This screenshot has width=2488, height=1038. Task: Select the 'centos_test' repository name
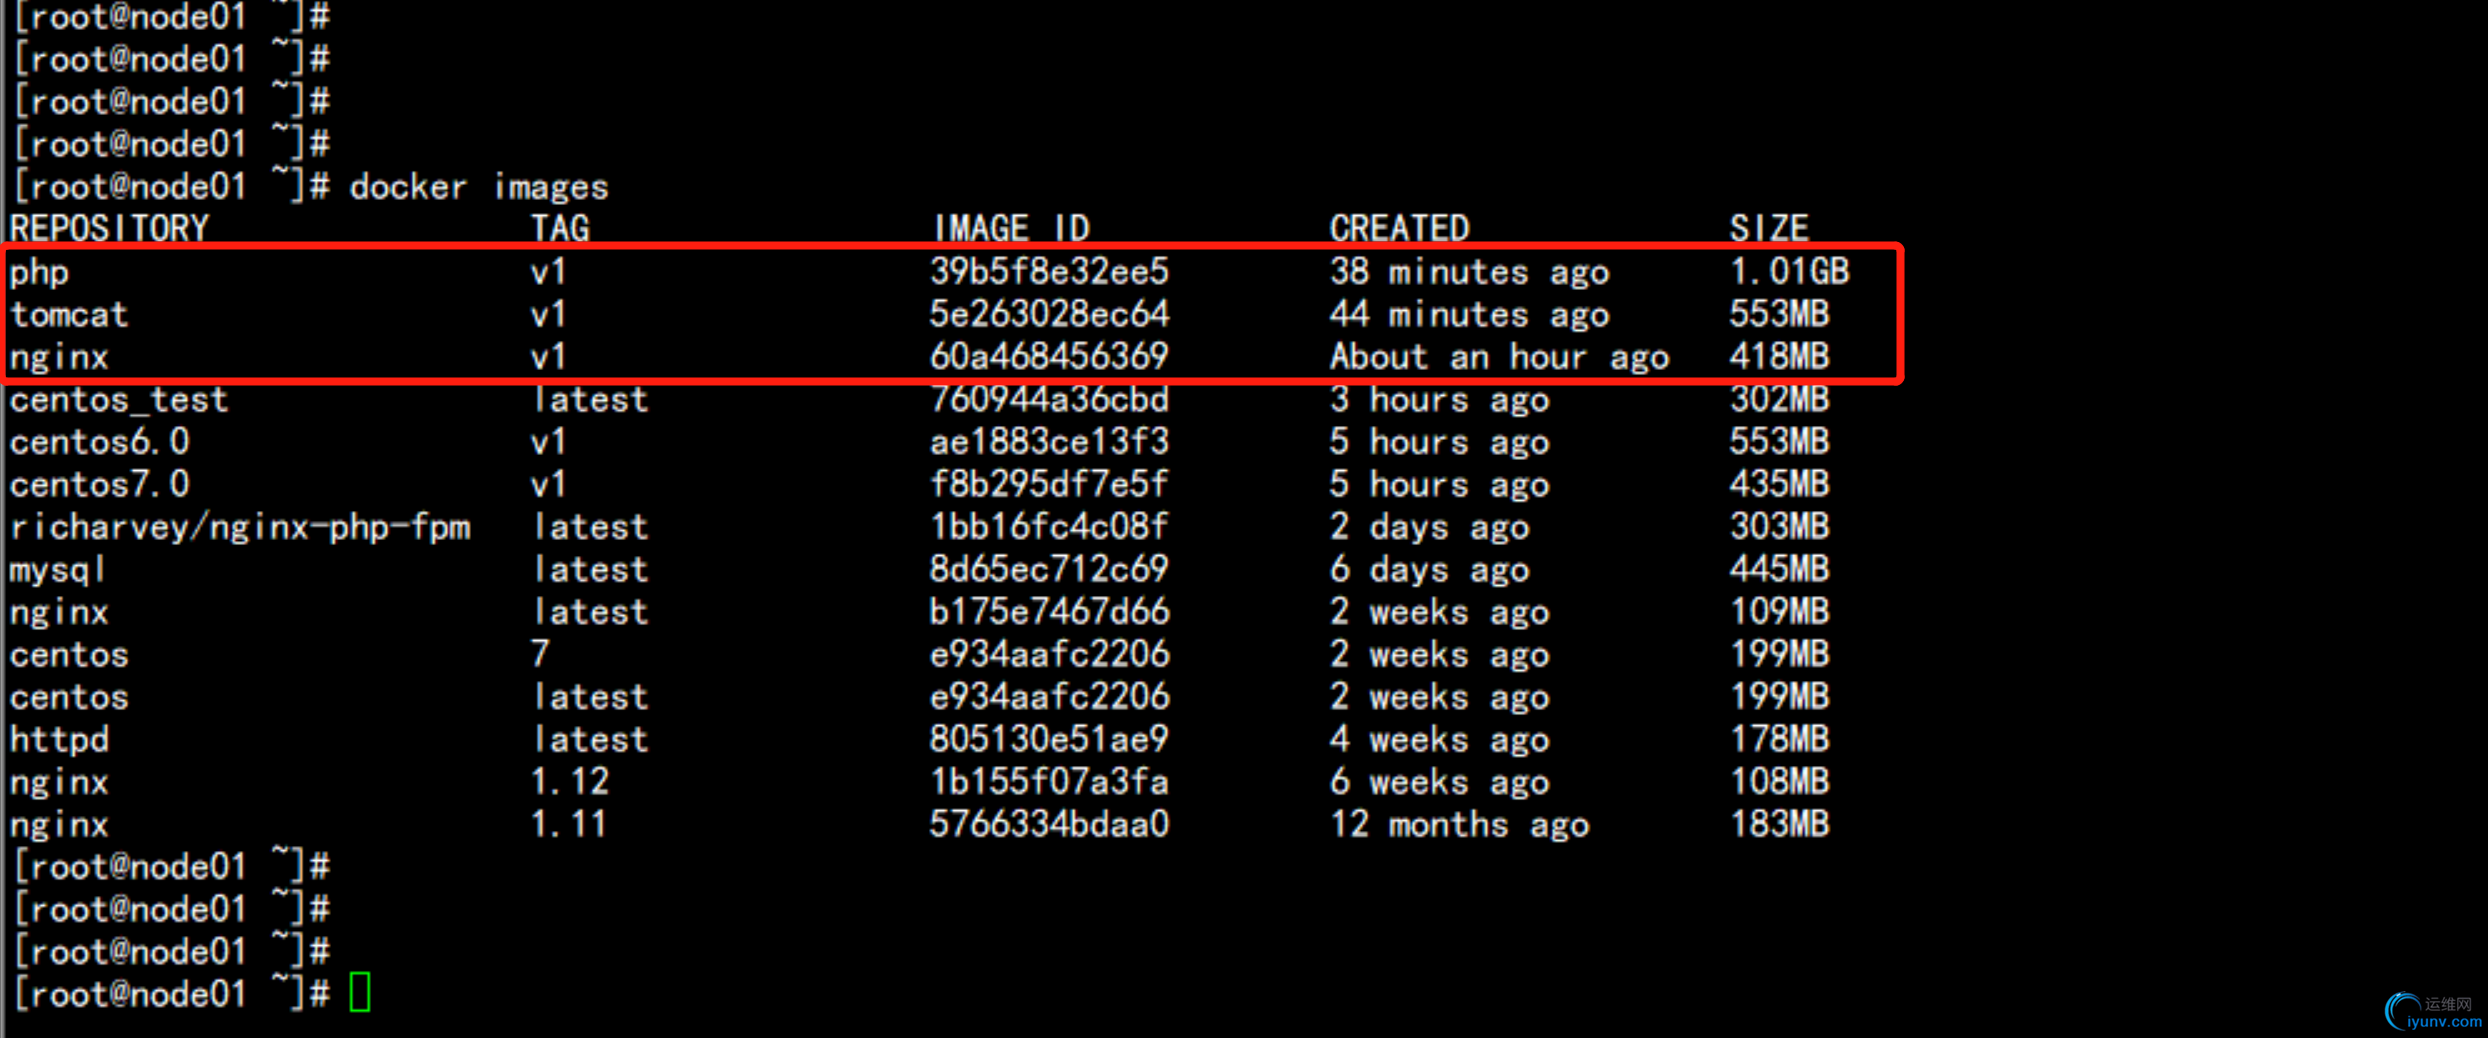point(119,400)
